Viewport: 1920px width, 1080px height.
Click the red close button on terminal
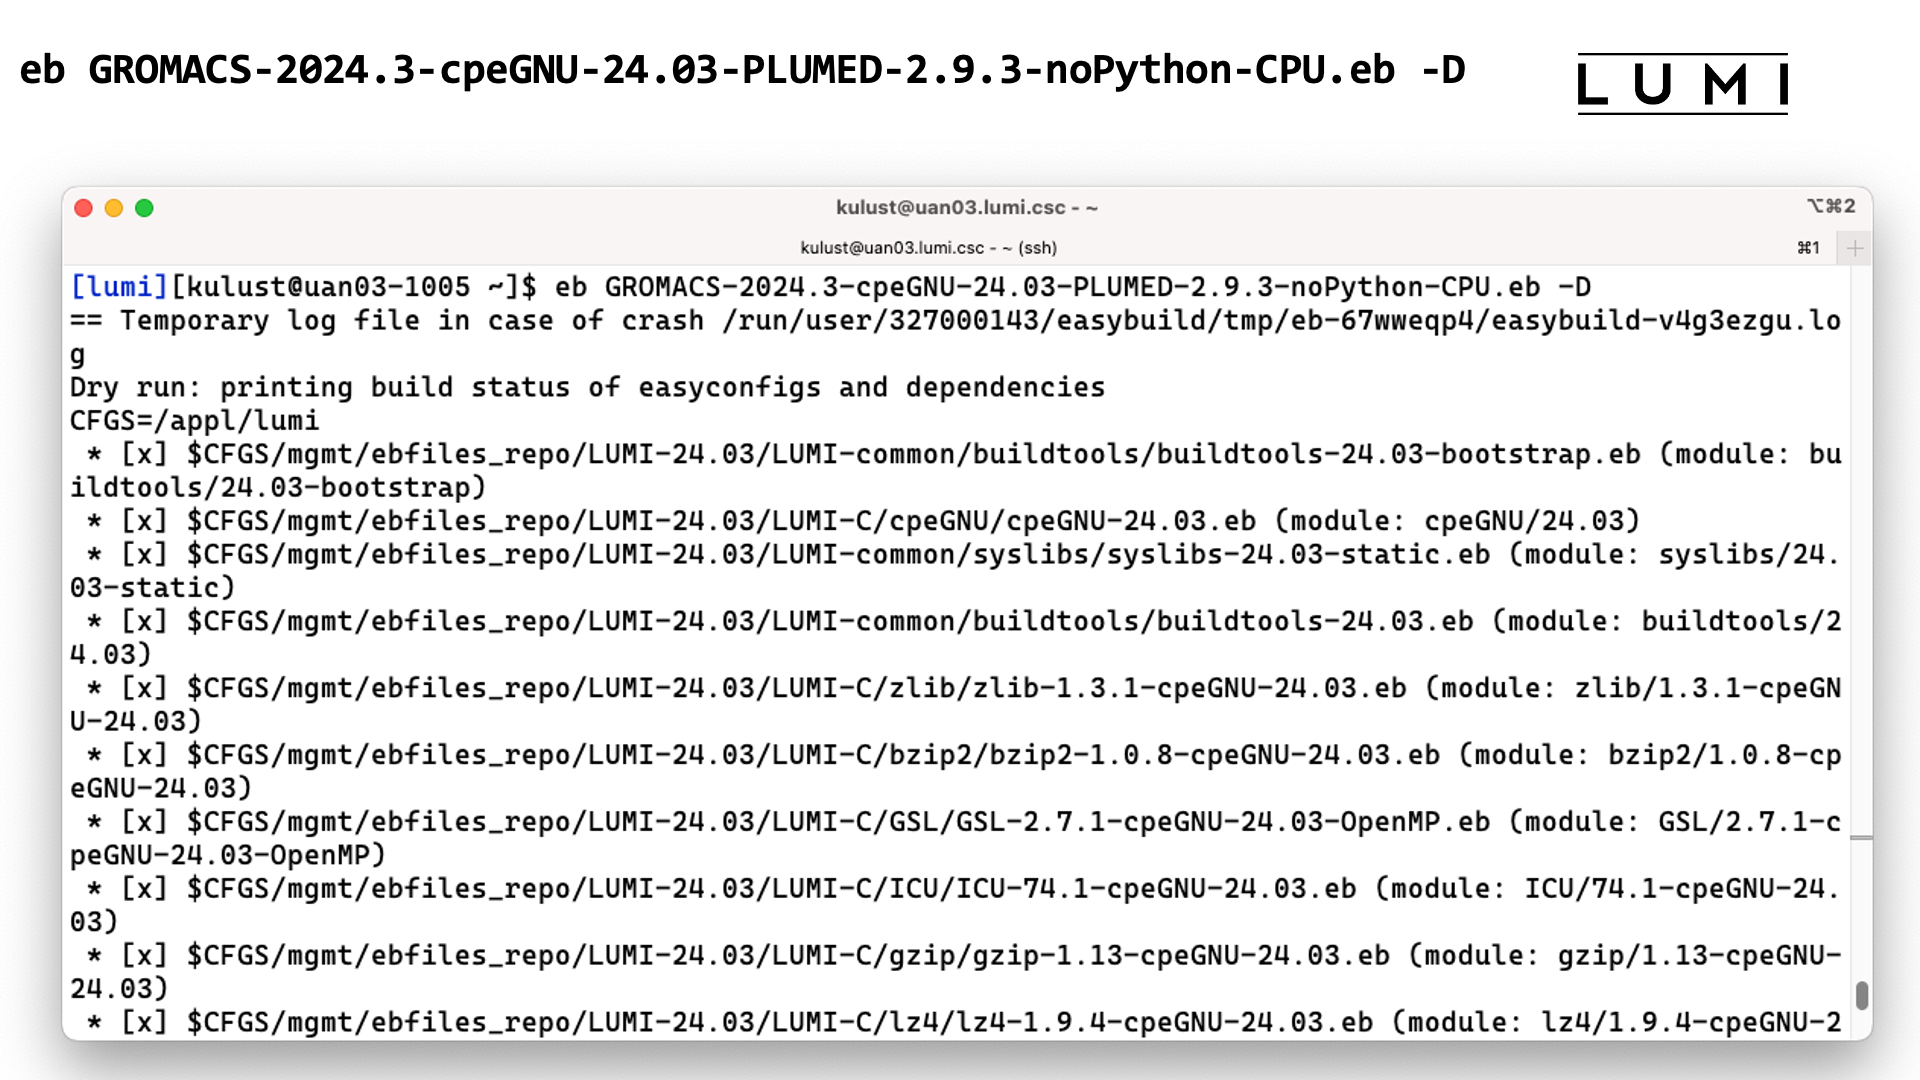pyautogui.click(x=83, y=208)
